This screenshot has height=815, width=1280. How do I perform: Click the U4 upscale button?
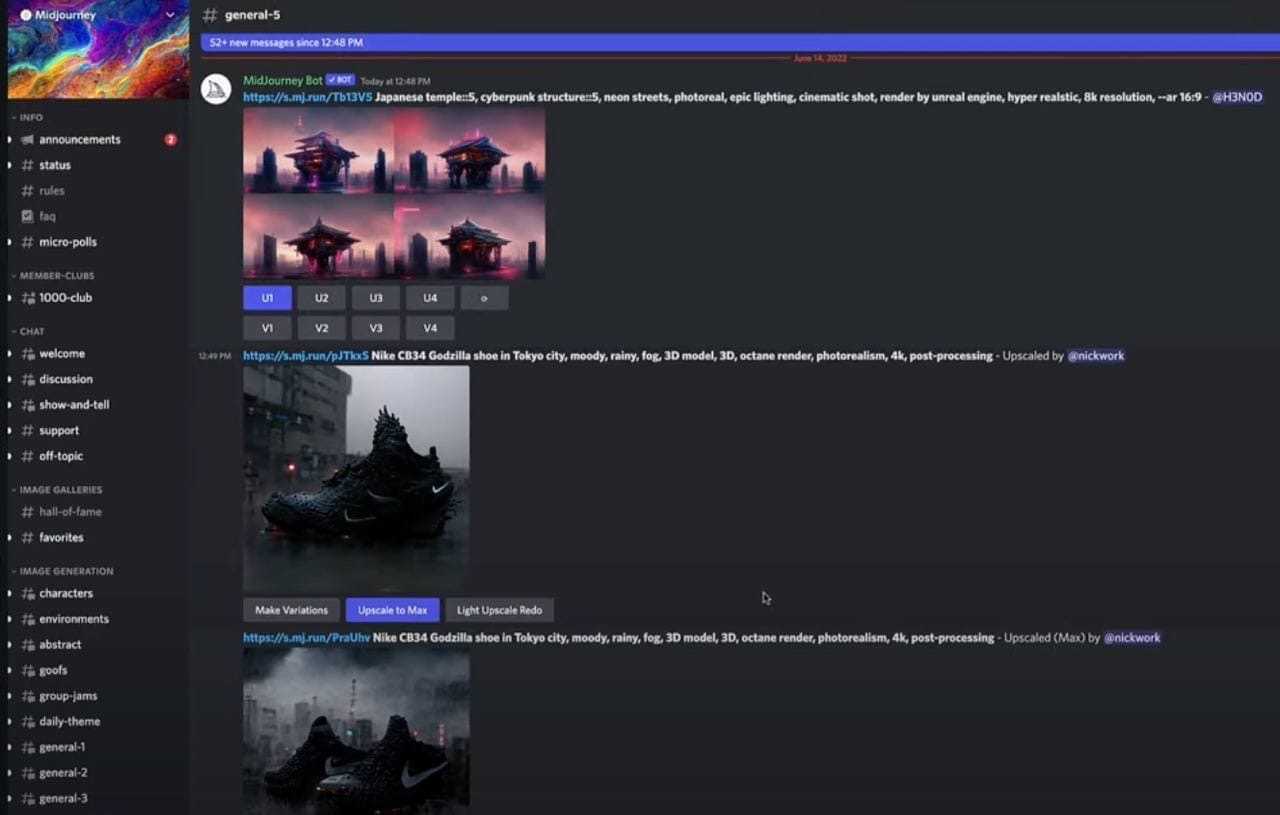(429, 298)
